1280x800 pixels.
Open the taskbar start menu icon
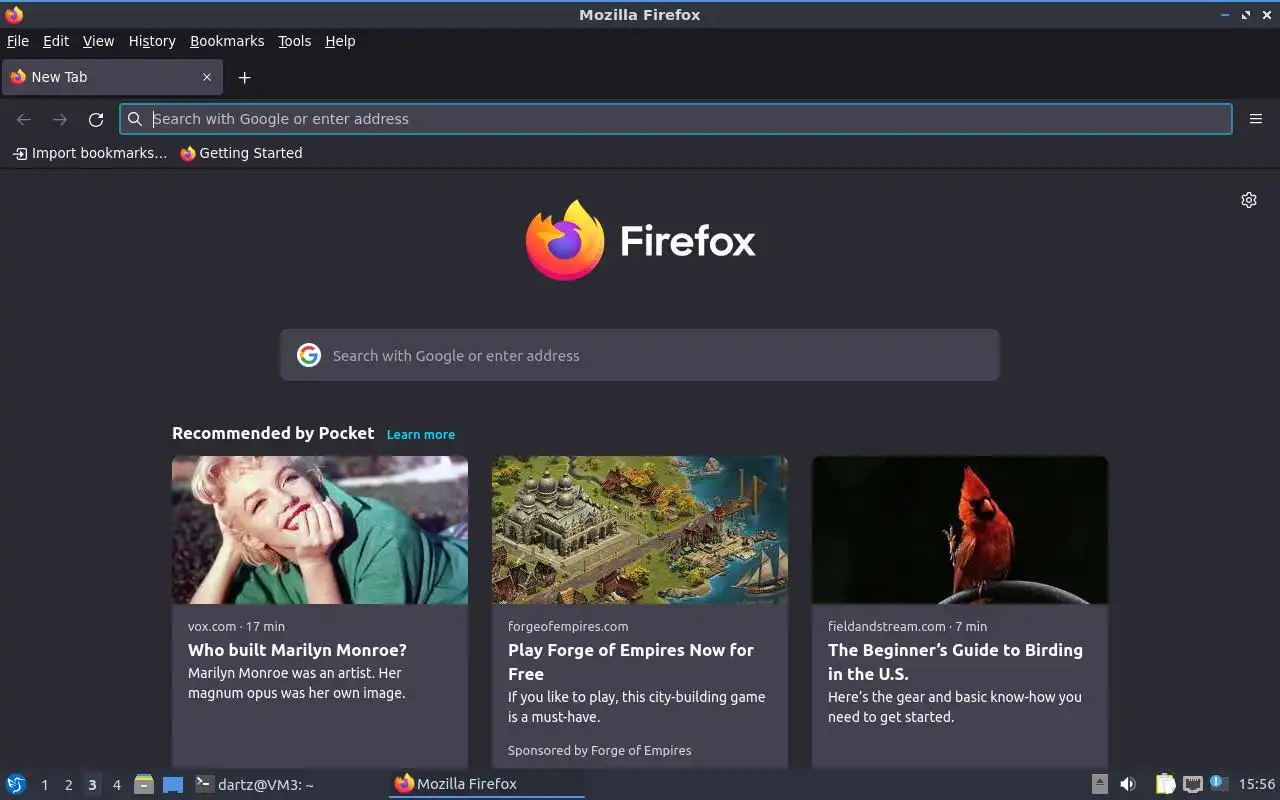click(x=16, y=784)
